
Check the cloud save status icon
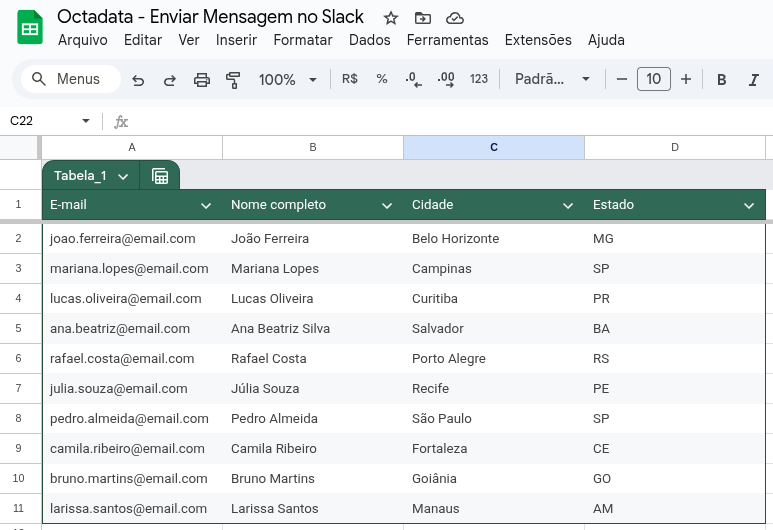point(455,18)
